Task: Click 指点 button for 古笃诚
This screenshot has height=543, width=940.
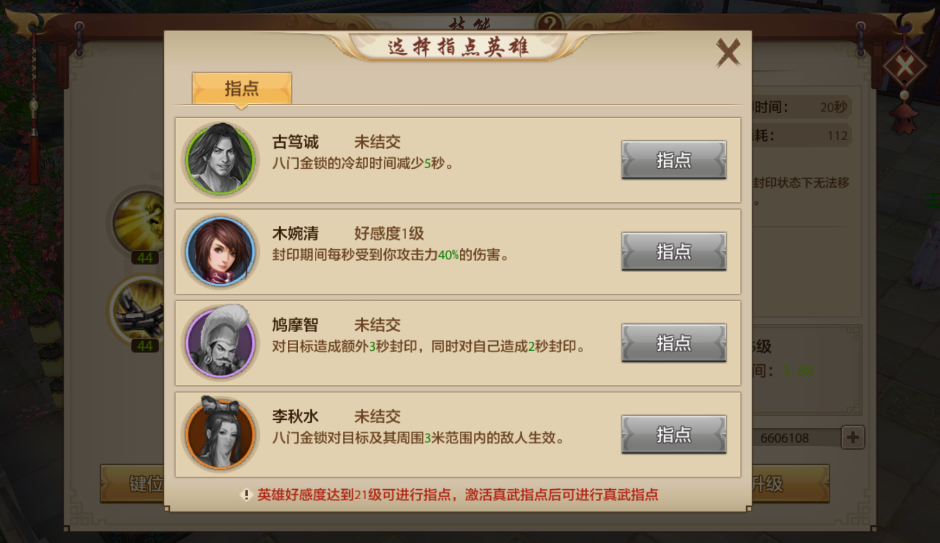Action: [674, 160]
